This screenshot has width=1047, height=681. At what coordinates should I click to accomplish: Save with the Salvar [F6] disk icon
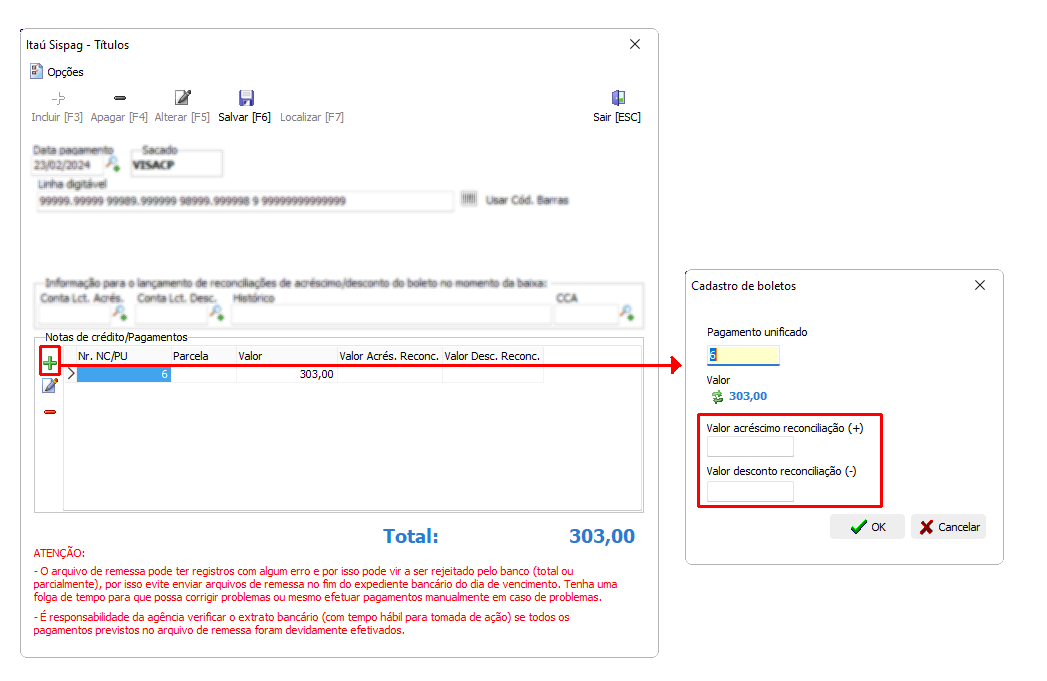[246, 98]
